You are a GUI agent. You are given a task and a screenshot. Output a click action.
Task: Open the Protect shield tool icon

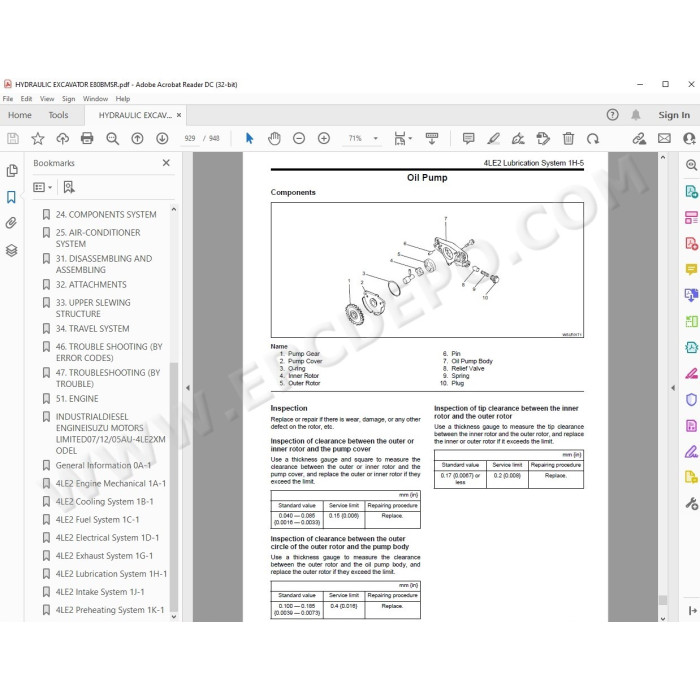pos(691,400)
